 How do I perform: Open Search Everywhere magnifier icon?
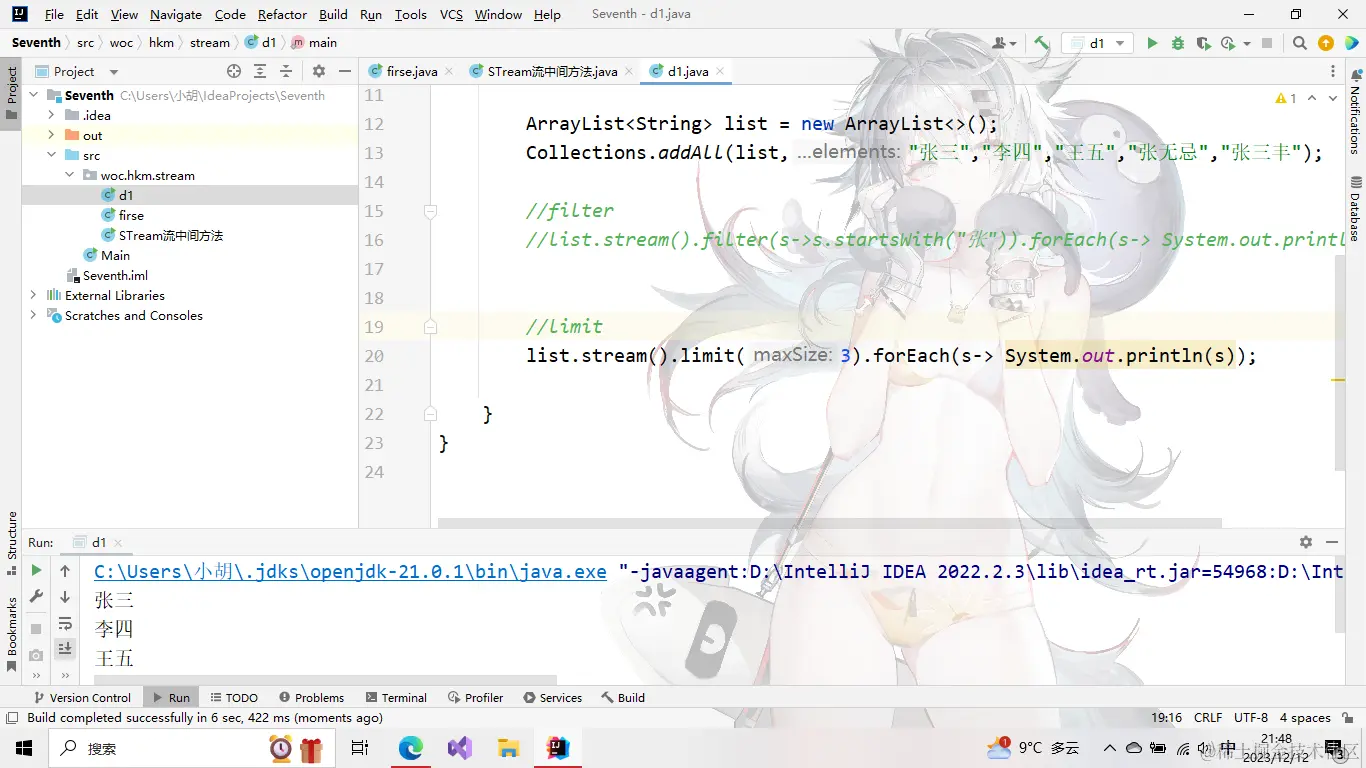tap(1299, 43)
